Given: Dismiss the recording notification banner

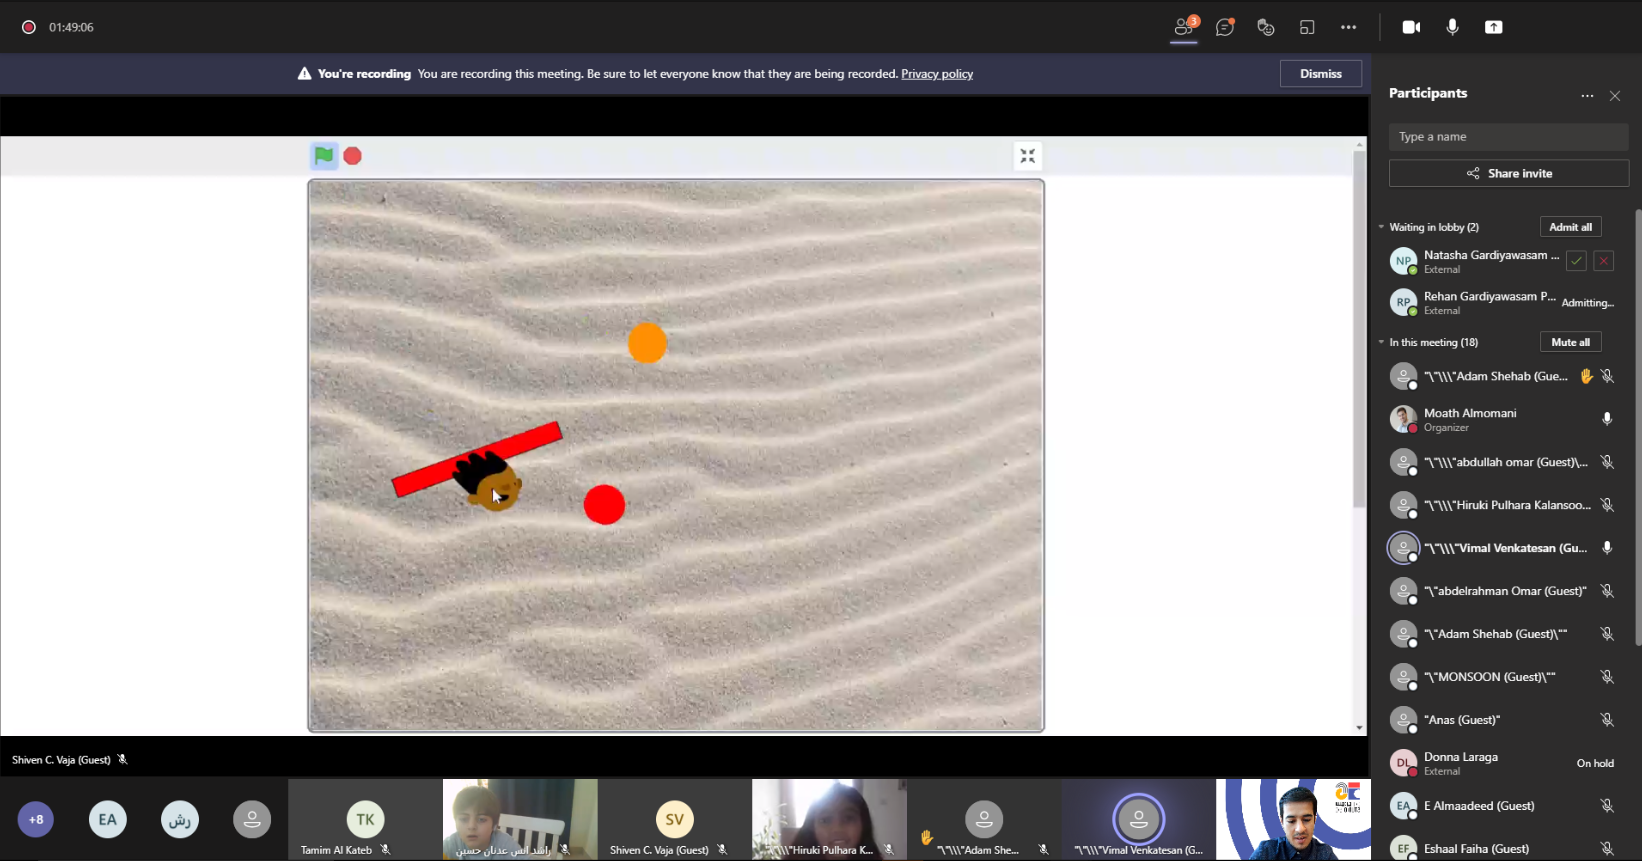Looking at the screenshot, I should (x=1321, y=74).
